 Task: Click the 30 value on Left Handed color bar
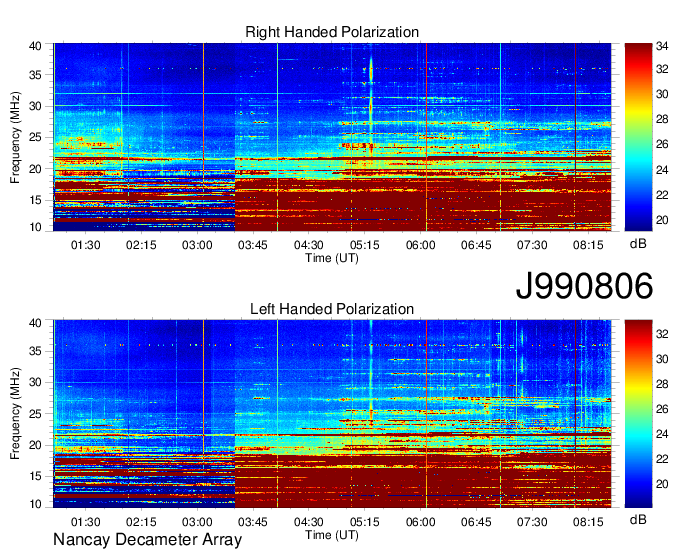pyautogui.click(x=662, y=359)
